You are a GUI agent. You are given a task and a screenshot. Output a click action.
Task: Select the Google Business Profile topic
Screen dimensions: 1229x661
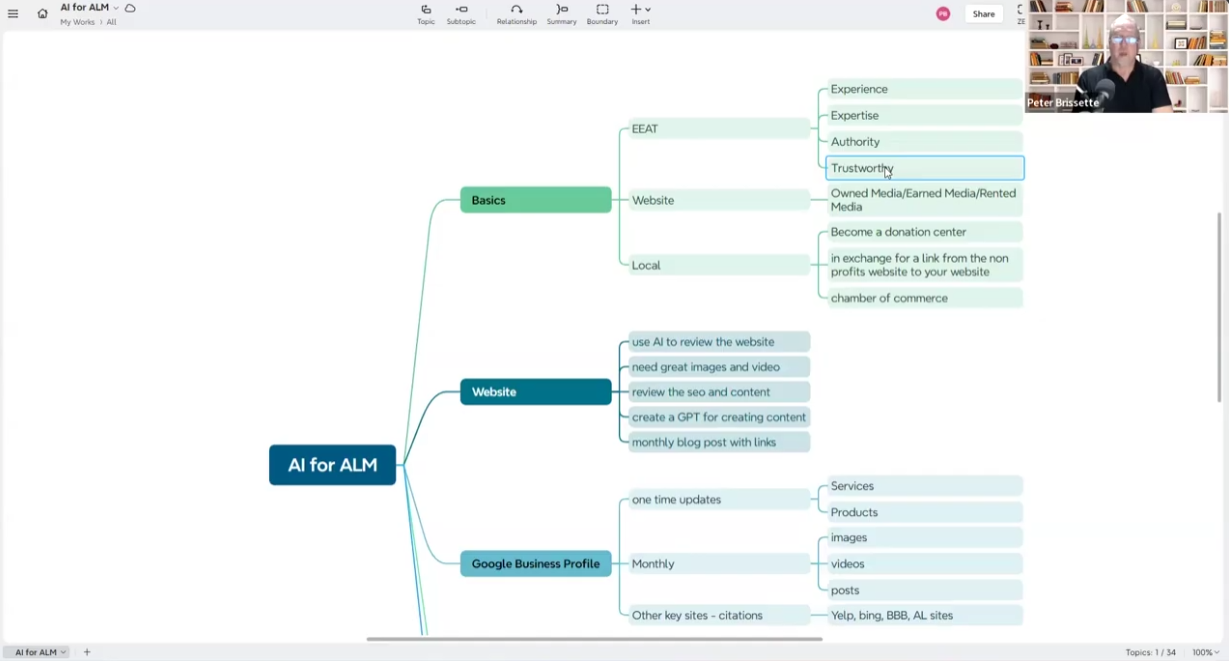point(535,564)
